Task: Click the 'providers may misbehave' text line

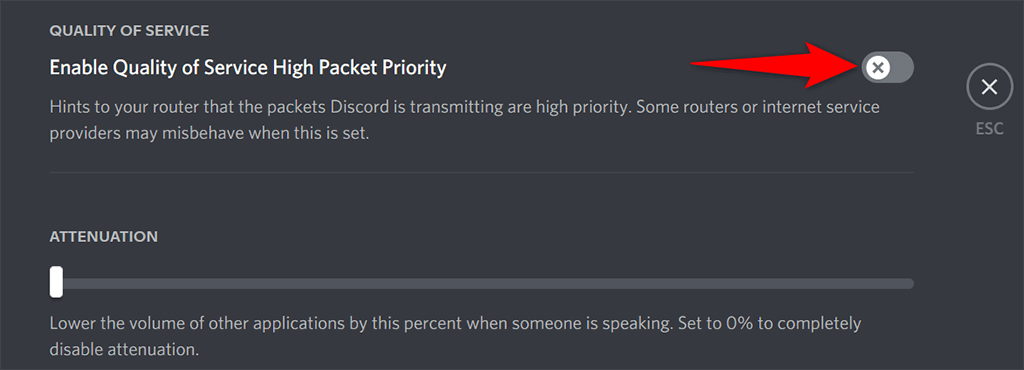Action: (x=210, y=136)
